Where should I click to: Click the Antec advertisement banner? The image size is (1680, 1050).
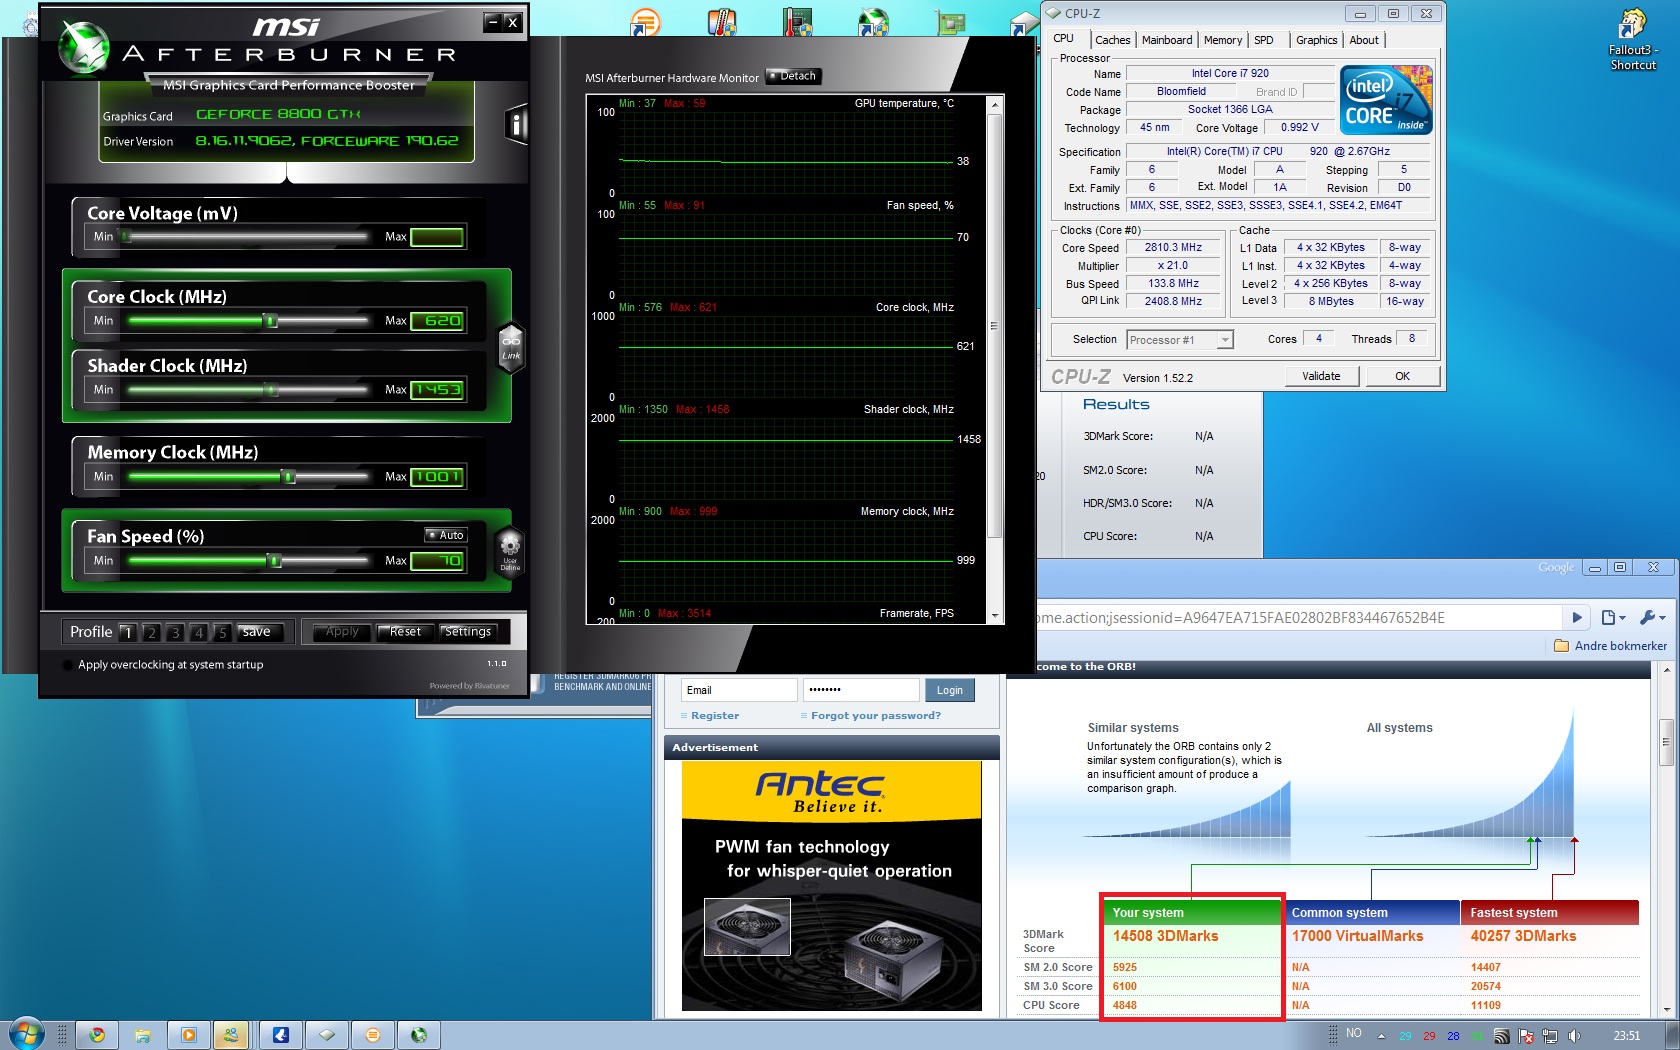[832, 886]
